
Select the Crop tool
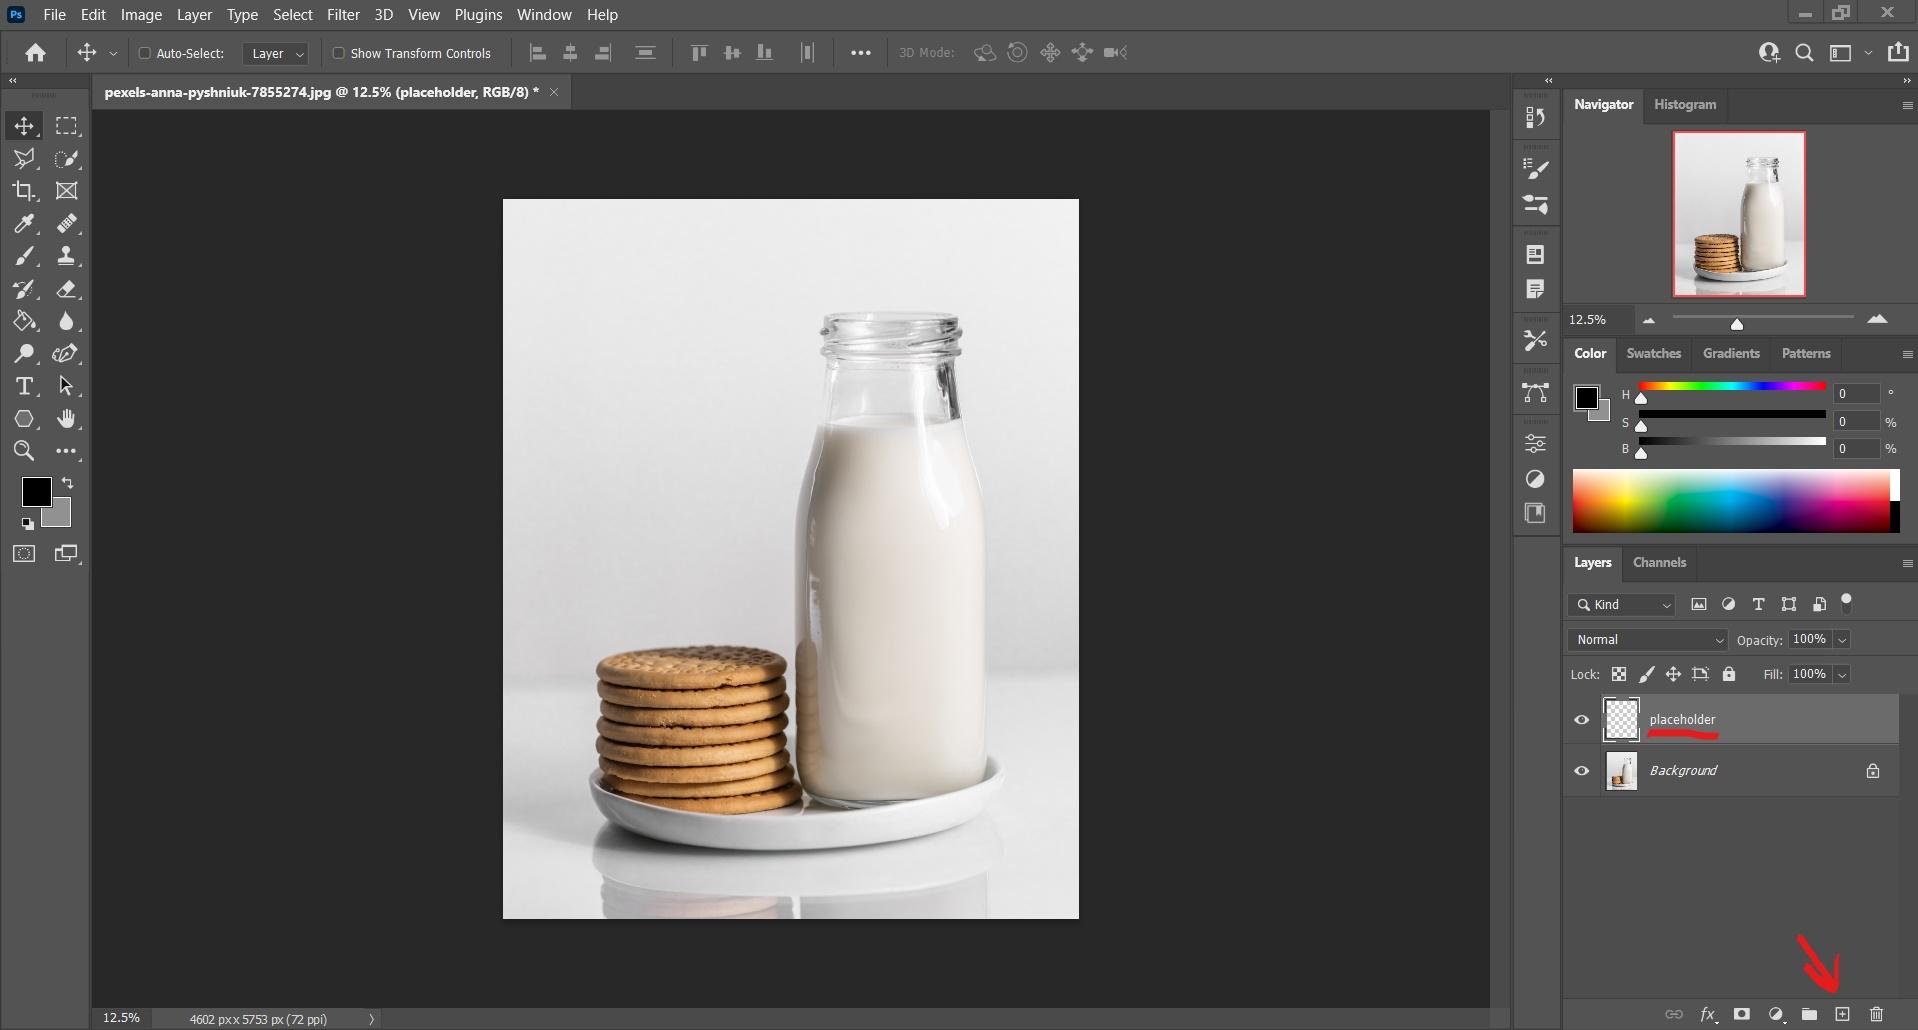(x=24, y=191)
